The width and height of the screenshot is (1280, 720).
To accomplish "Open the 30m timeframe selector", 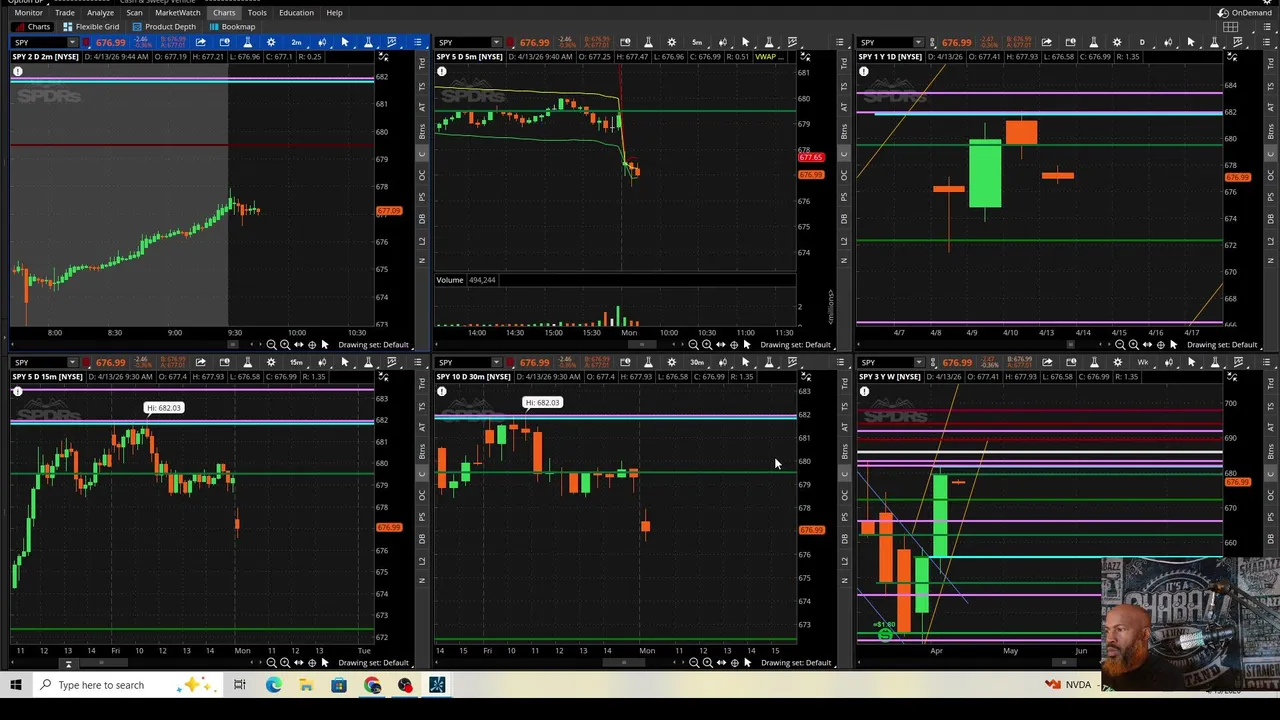I will pos(697,361).
